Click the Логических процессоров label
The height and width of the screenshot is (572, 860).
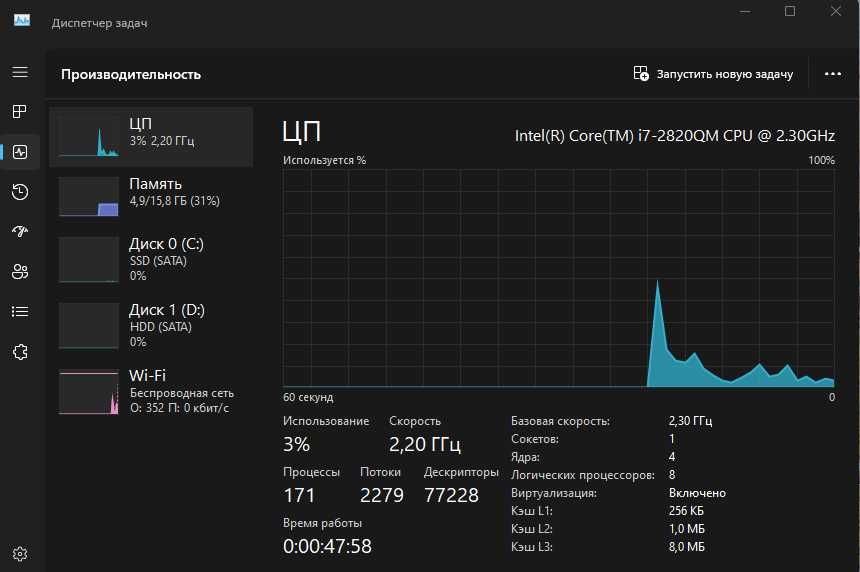coord(582,475)
